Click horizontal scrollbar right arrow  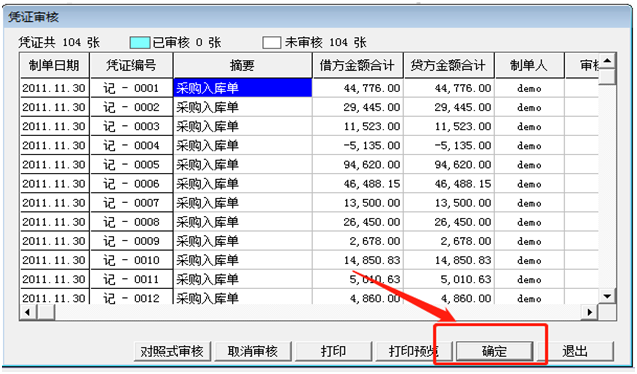[x=590, y=312]
